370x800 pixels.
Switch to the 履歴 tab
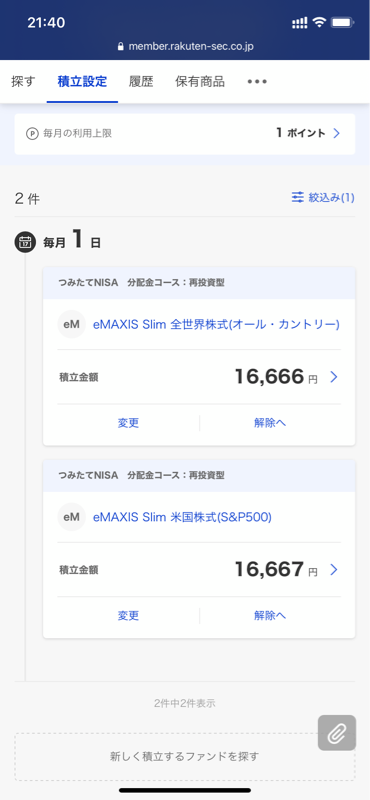pos(141,82)
